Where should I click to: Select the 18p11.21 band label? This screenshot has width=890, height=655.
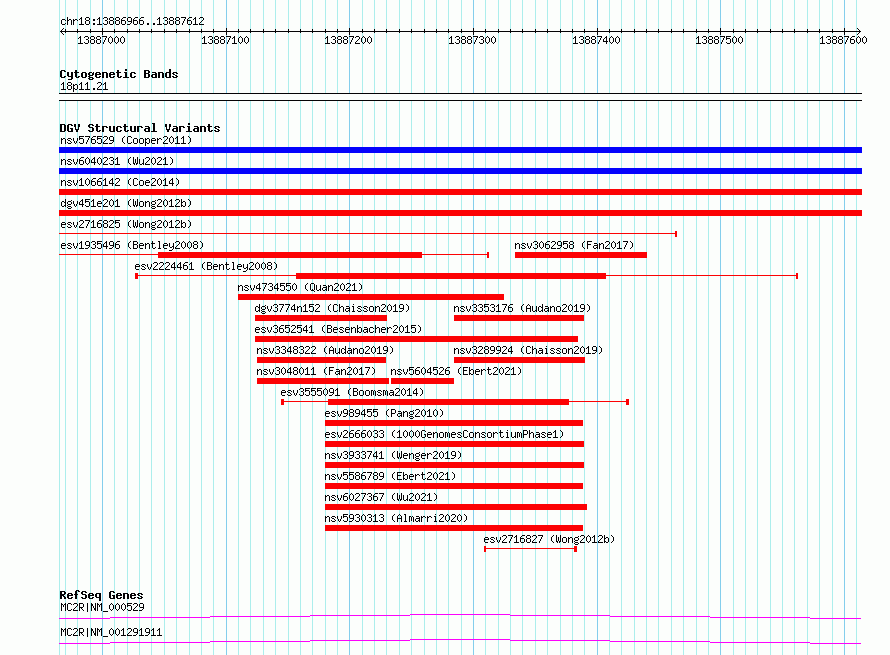click(84, 86)
